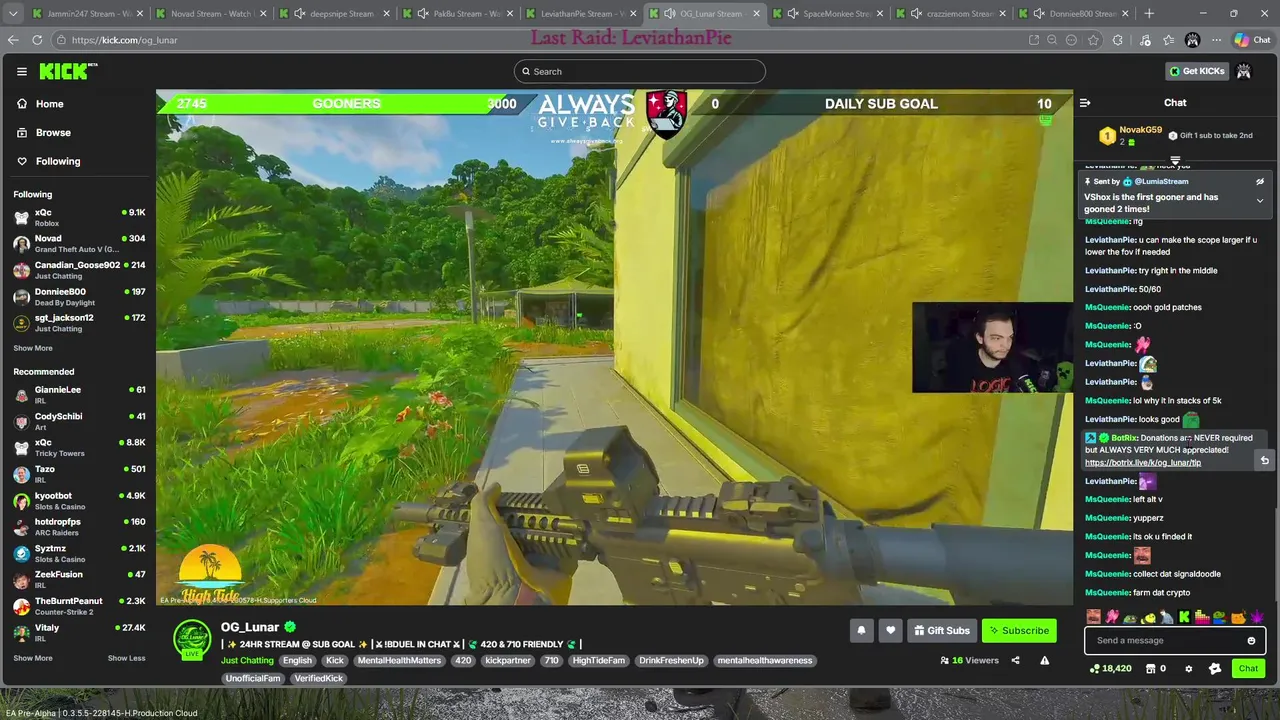The width and height of the screenshot is (1280, 720).
Task: Click the address bar URL kick.com/og_lunar
Action: 125,40
